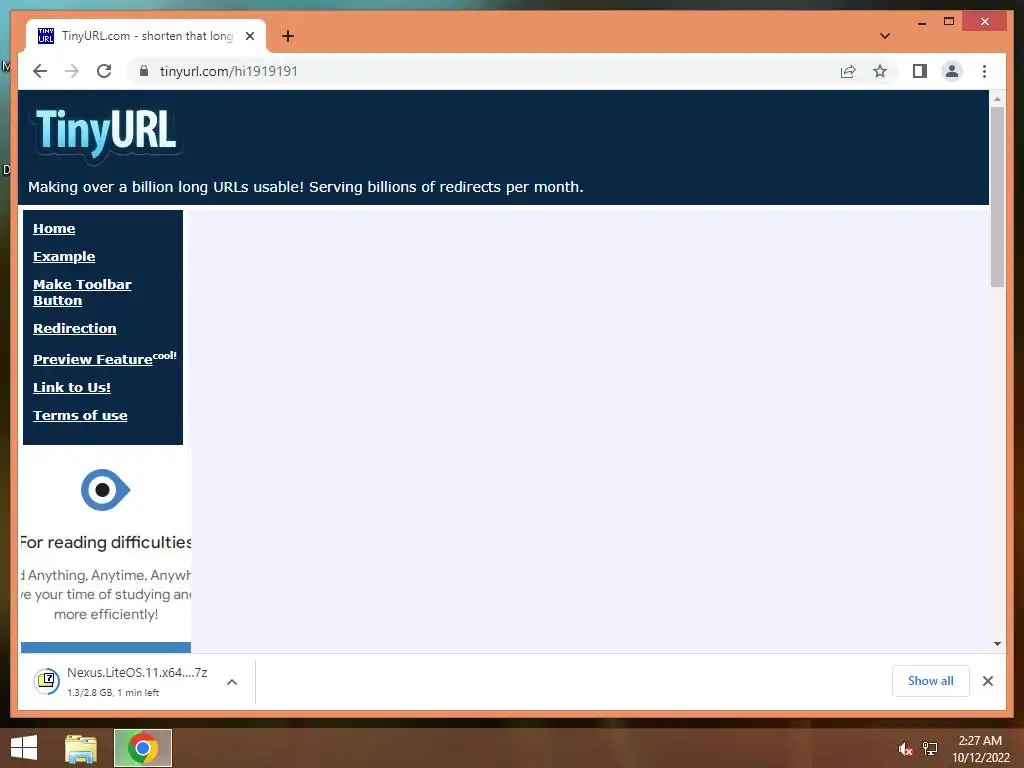Open the Terms of use link
Viewport: 1024px width, 768px height.
point(80,415)
